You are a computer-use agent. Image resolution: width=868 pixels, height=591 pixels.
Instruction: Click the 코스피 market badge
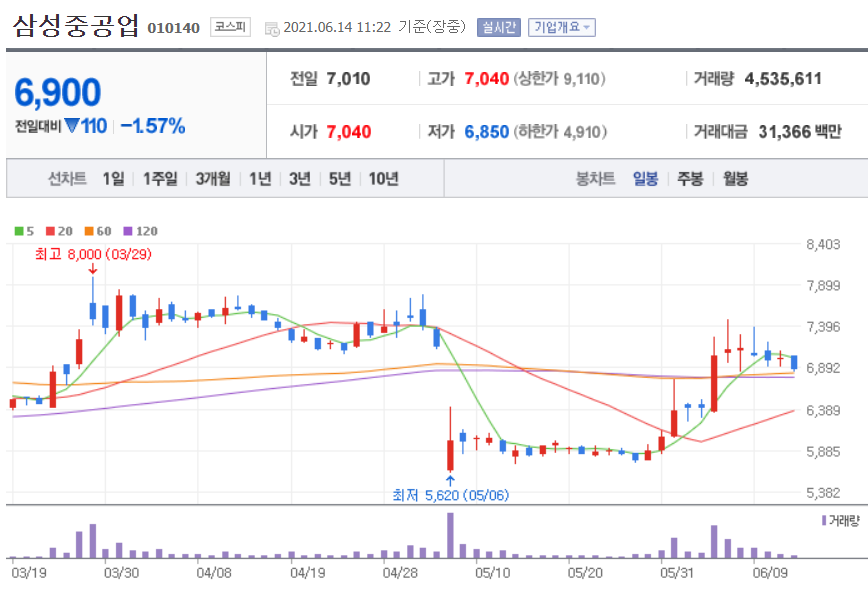point(230,27)
